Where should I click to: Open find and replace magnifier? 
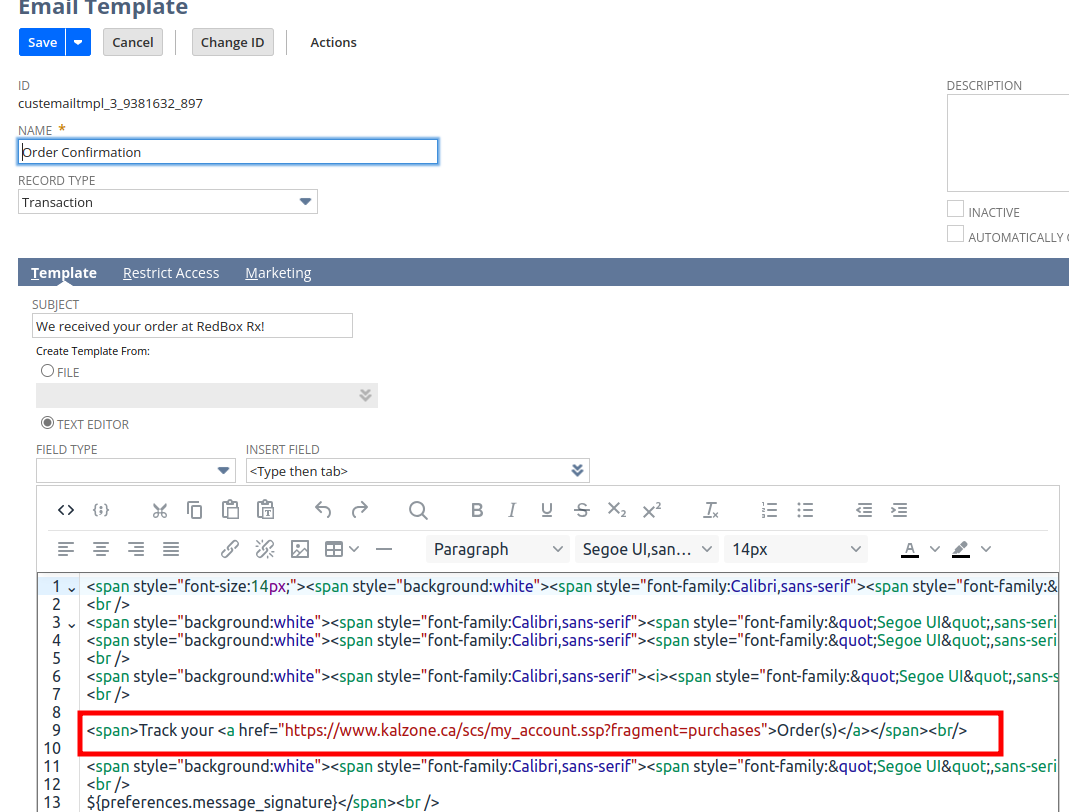418,510
